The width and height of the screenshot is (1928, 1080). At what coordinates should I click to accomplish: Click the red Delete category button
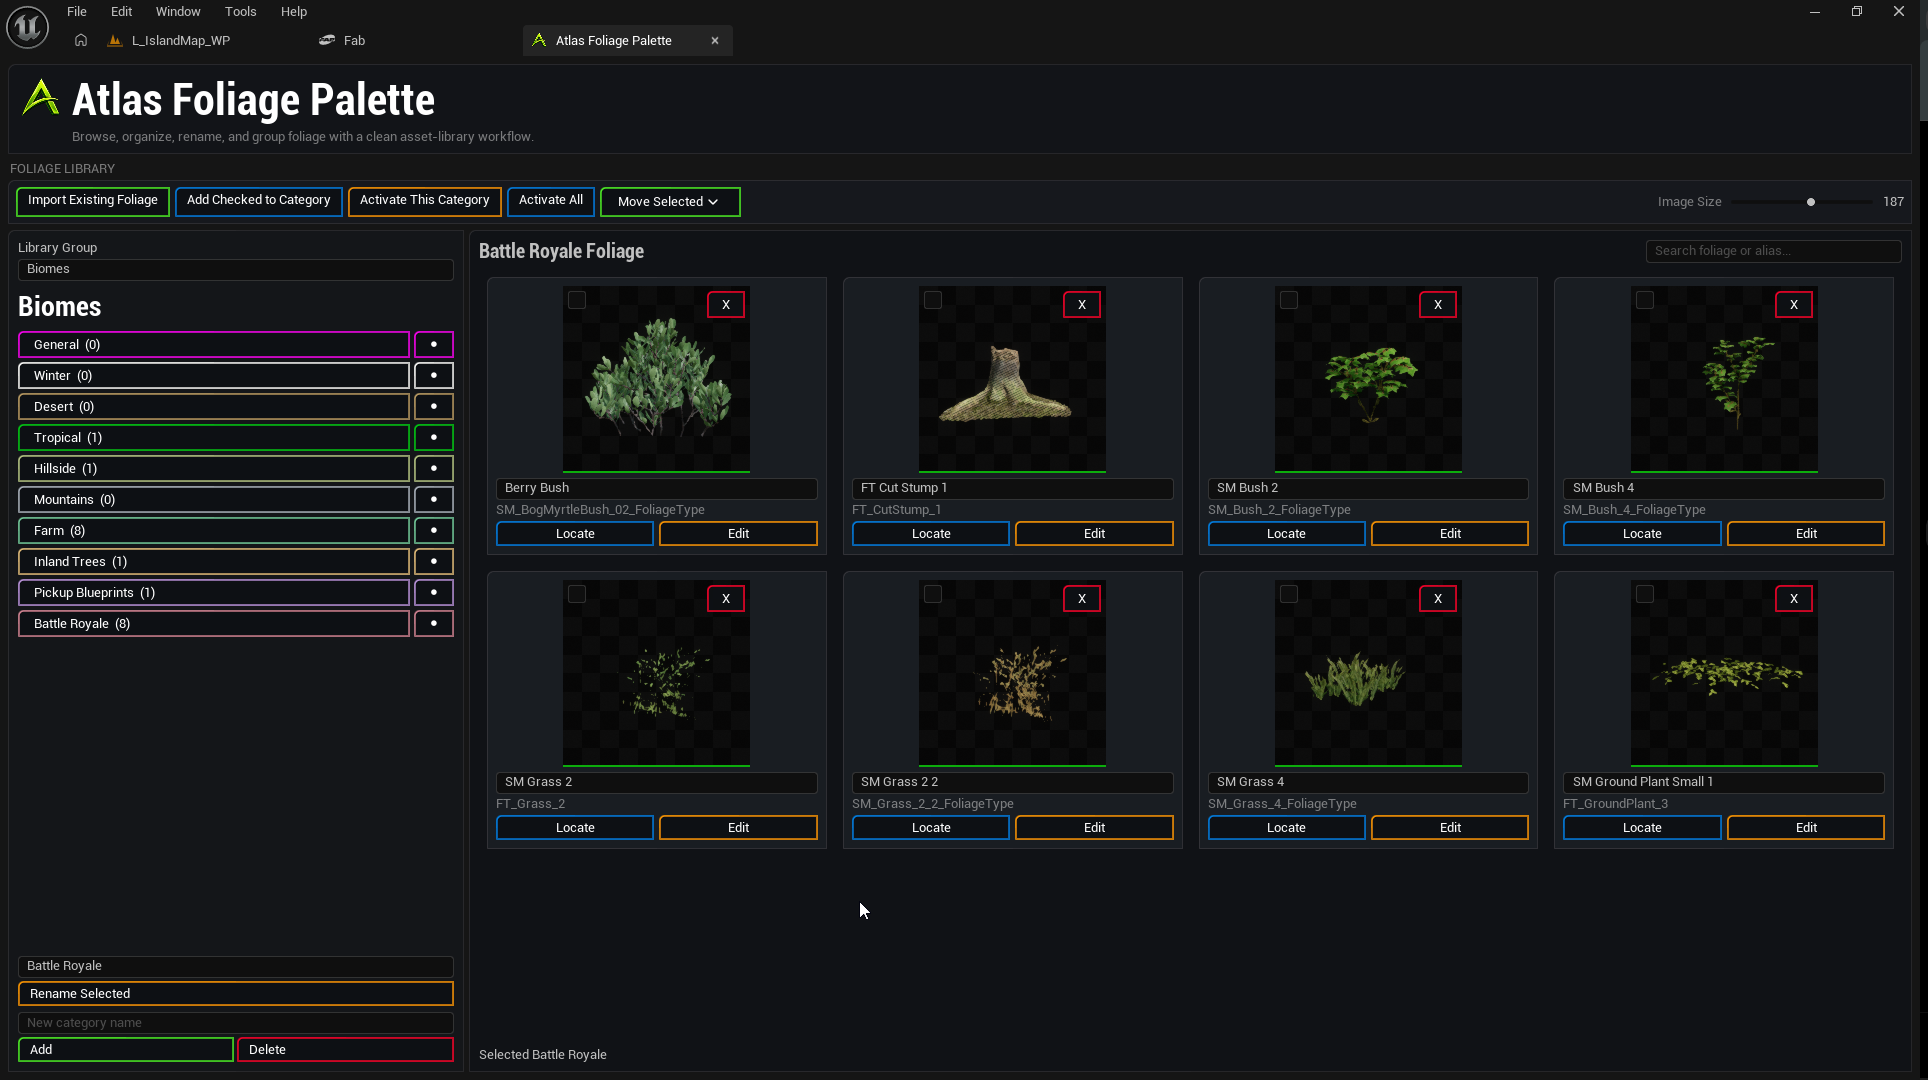coord(345,1050)
